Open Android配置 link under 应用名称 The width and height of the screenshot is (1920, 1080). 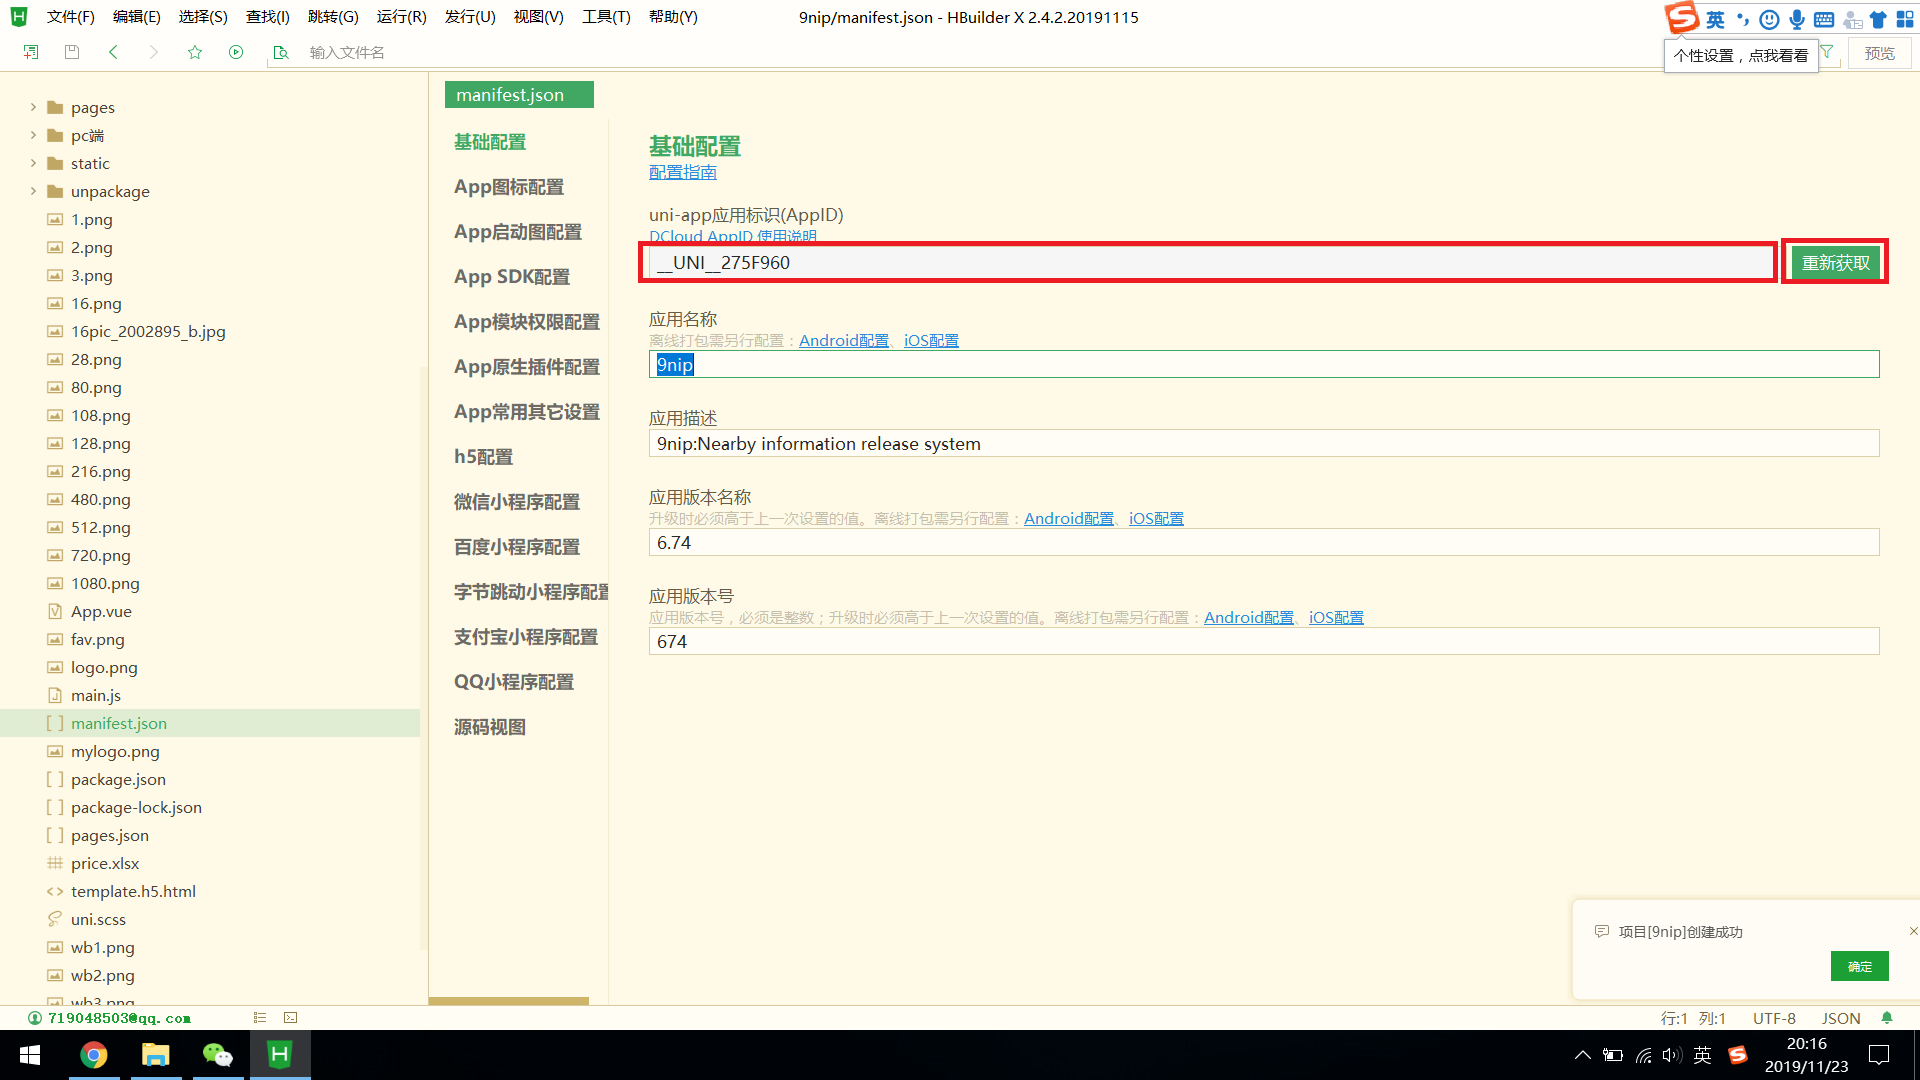(844, 340)
